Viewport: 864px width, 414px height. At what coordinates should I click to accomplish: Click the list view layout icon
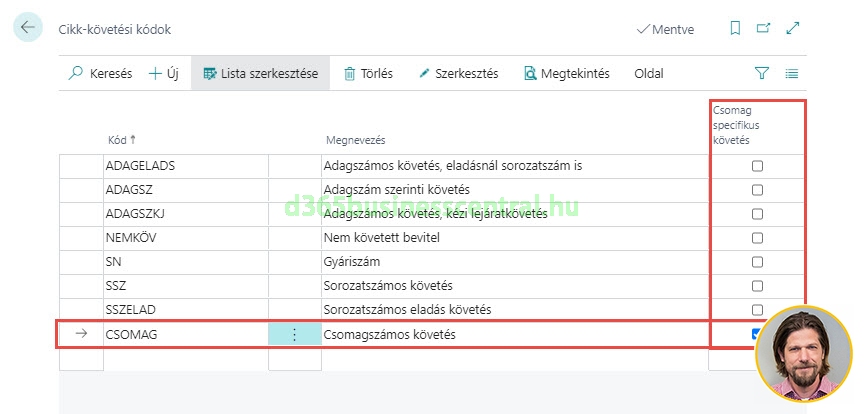click(x=792, y=73)
